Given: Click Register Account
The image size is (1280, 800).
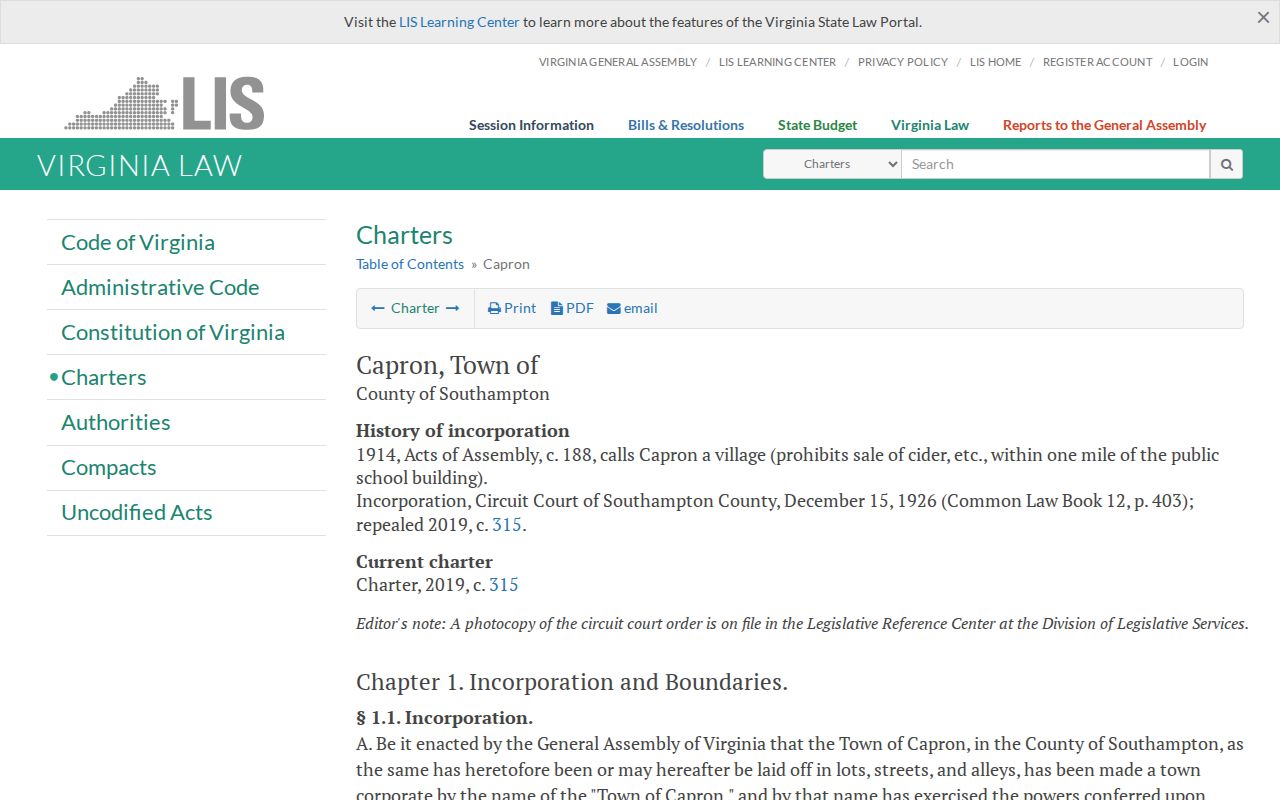Looking at the screenshot, I should [x=1097, y=62].
